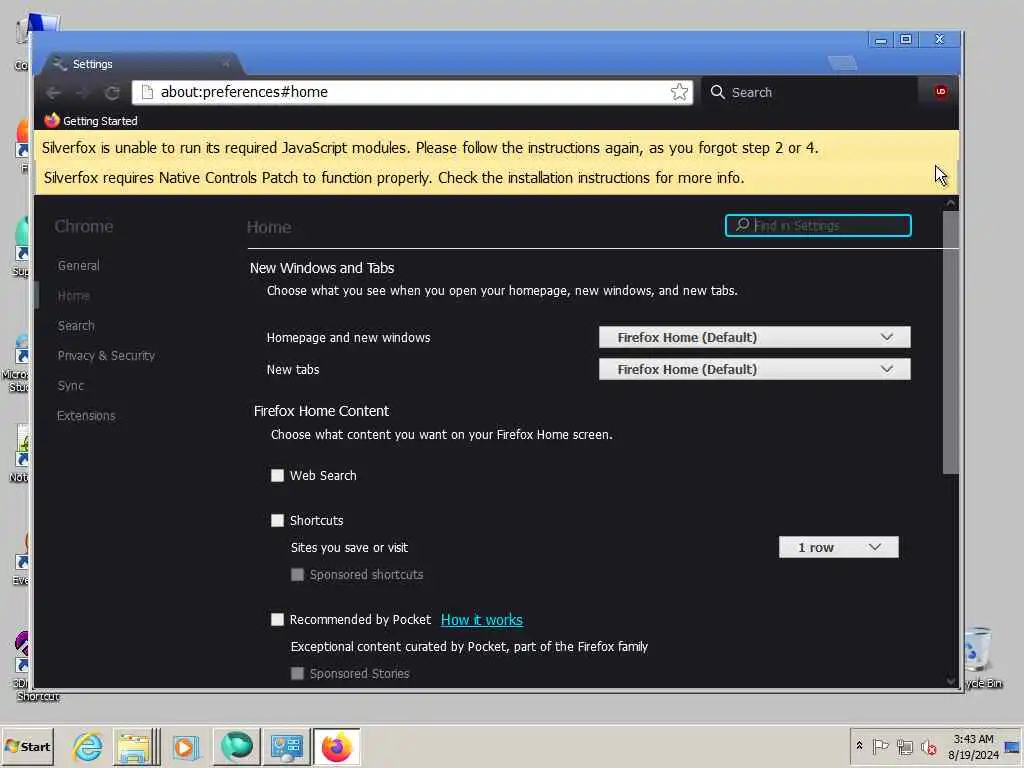
Task: Toggle the Recommended by Pocket checkbox
Action: click(x=278, y=619)
